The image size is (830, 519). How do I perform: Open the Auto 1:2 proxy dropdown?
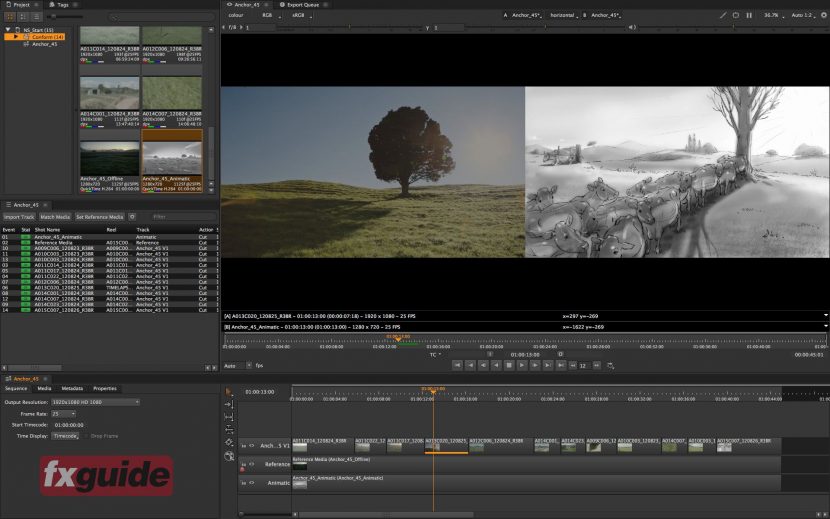802,15
